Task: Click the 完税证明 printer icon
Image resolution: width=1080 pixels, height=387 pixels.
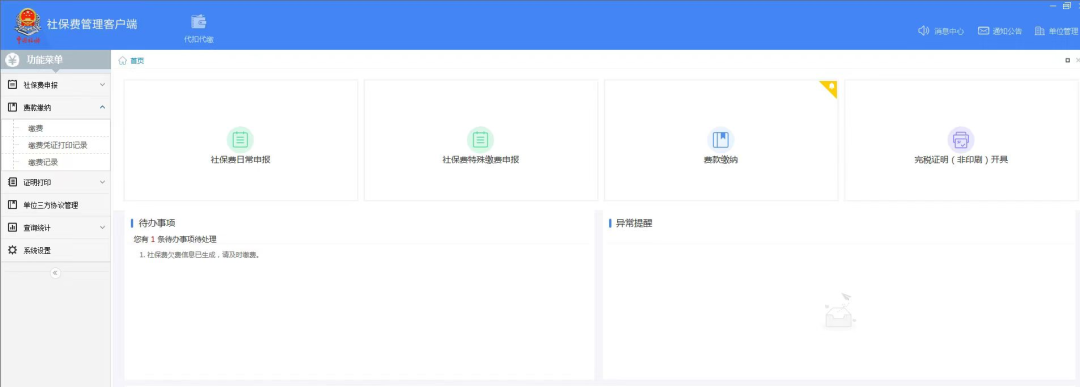Action: pos(961,140)
